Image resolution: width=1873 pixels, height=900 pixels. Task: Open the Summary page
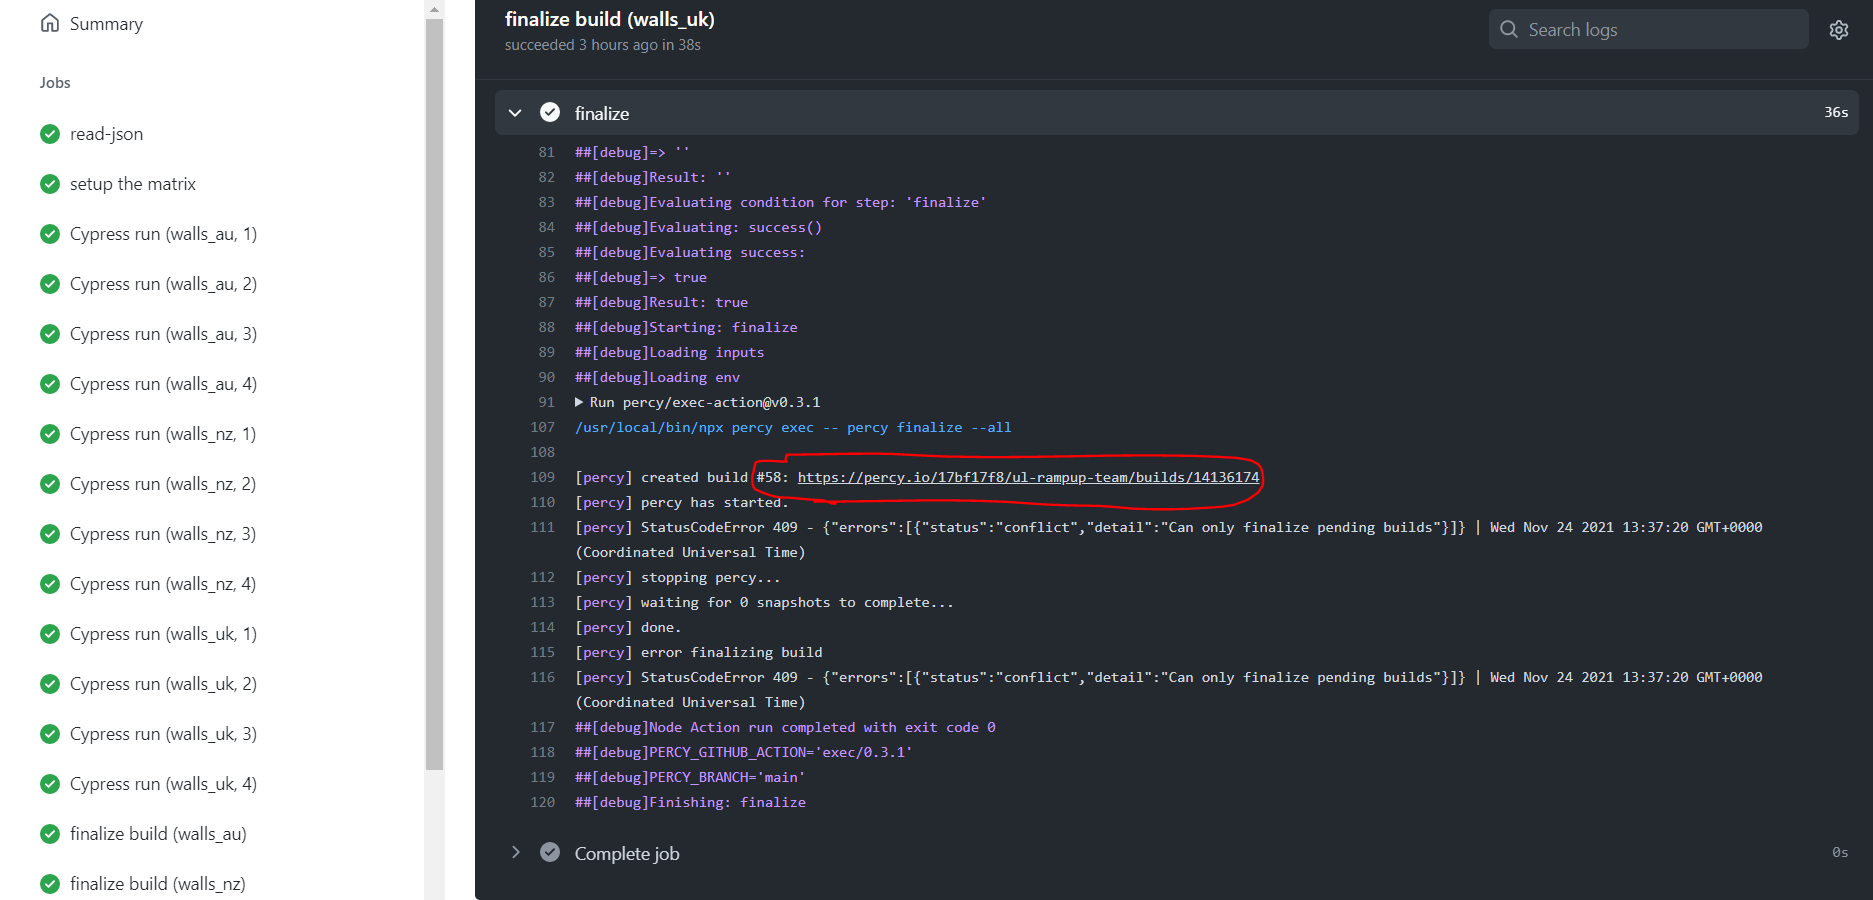[106, 23]
